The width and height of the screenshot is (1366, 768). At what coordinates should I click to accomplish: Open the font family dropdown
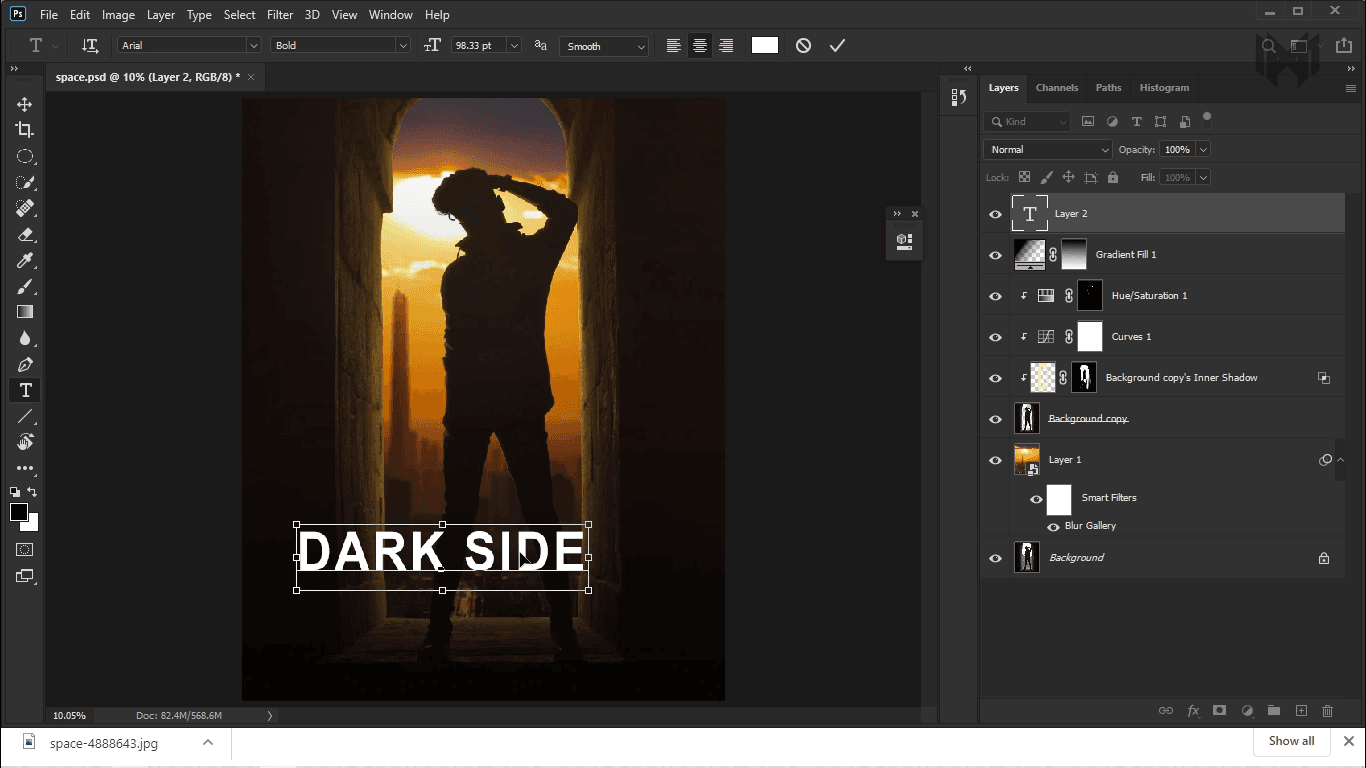[x=253, y=46]
